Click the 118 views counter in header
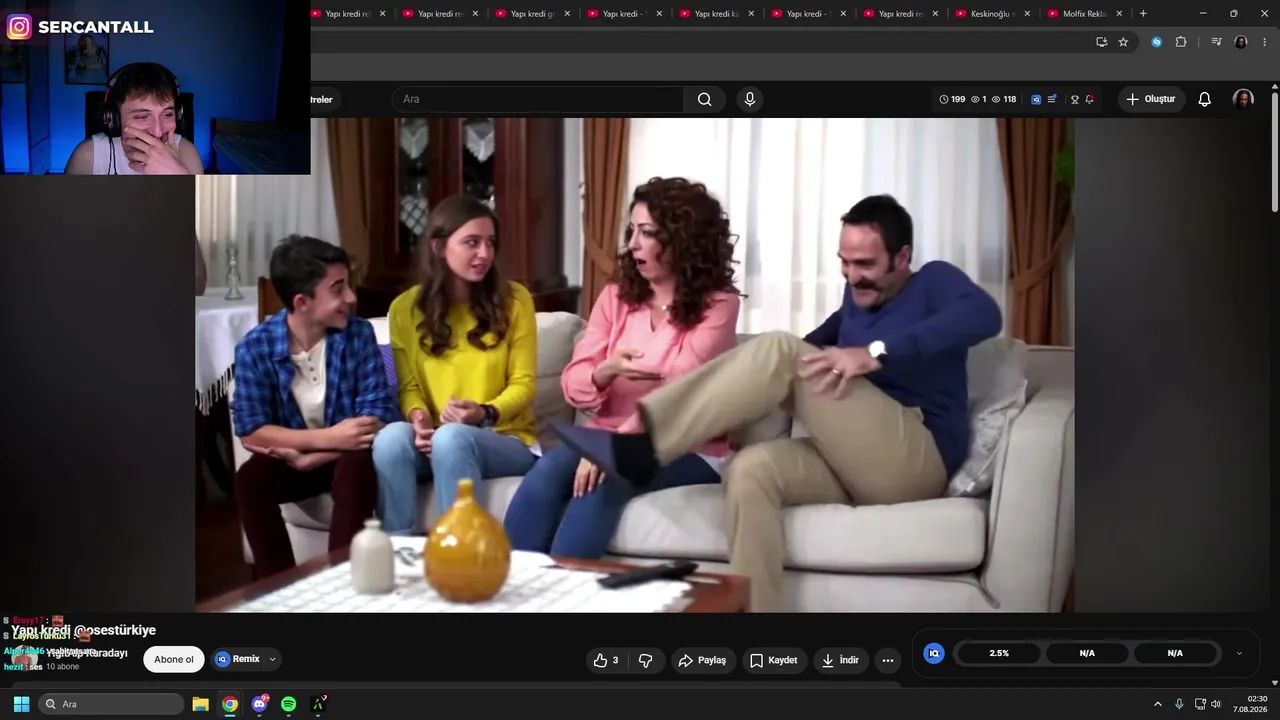 (1003, 99)
